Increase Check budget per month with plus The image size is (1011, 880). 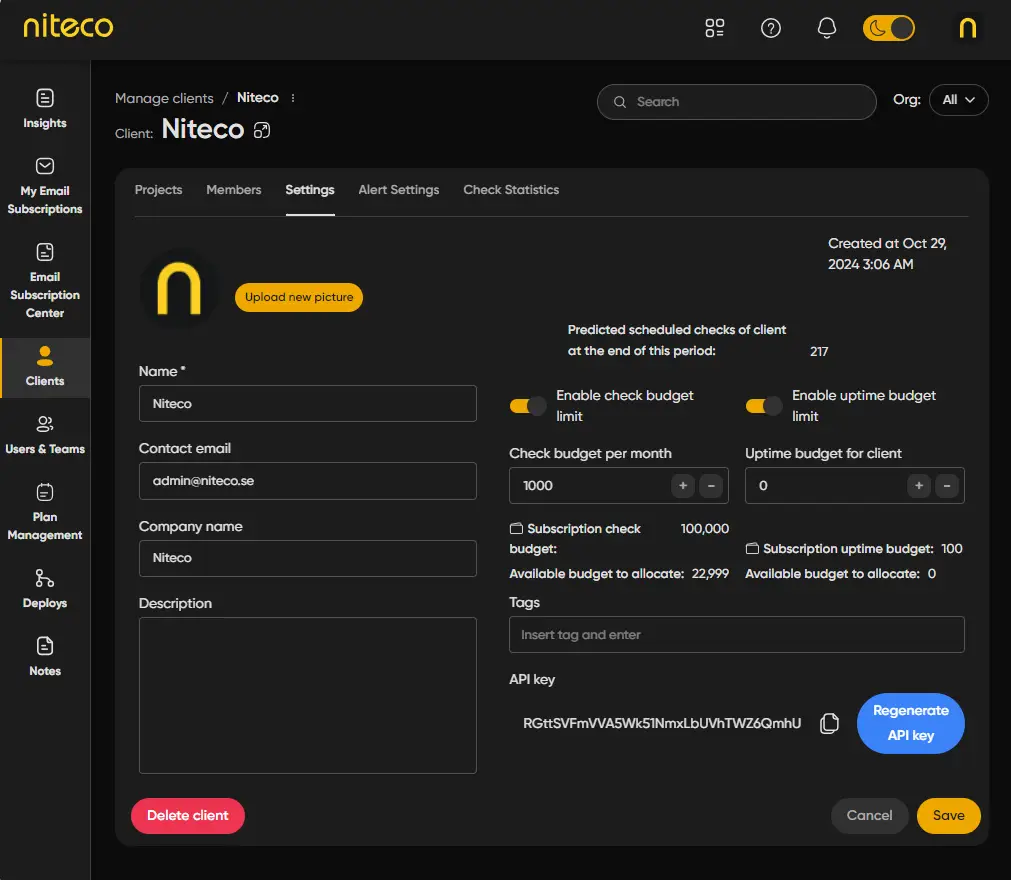pos(683,485)
